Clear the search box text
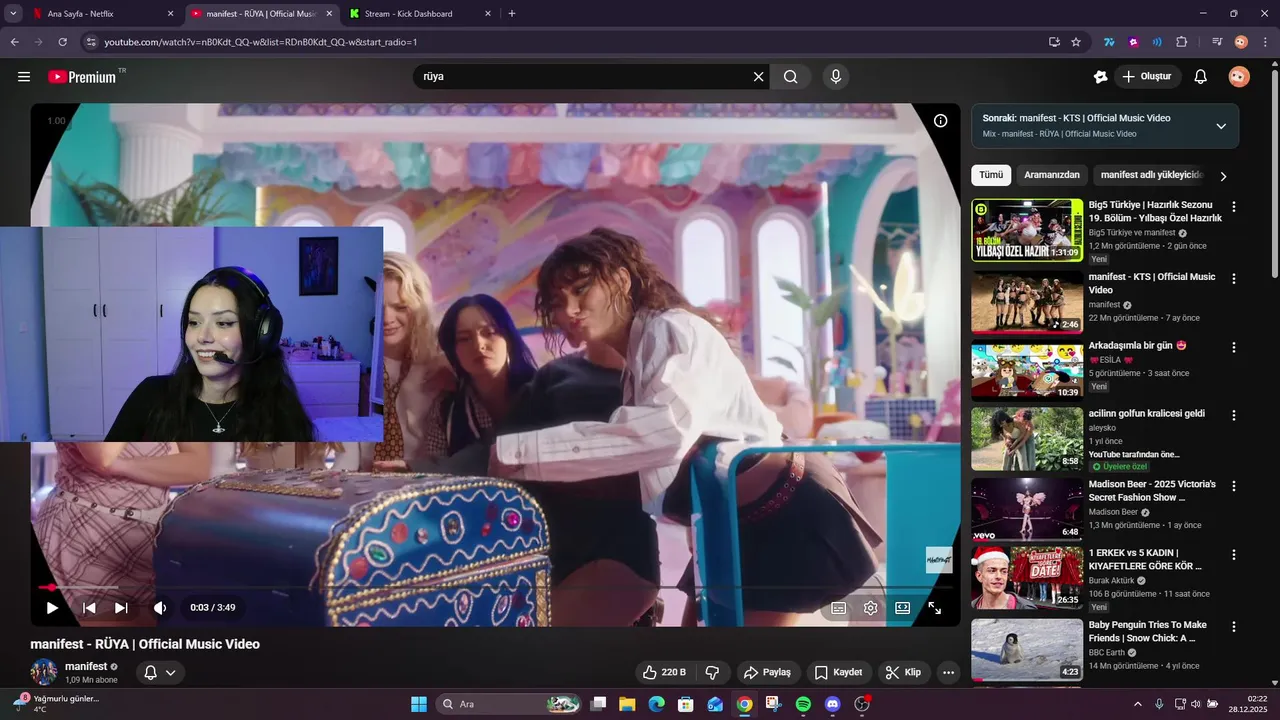The height and width of the screenshot is (720, 1280). (x=758, y=77)
